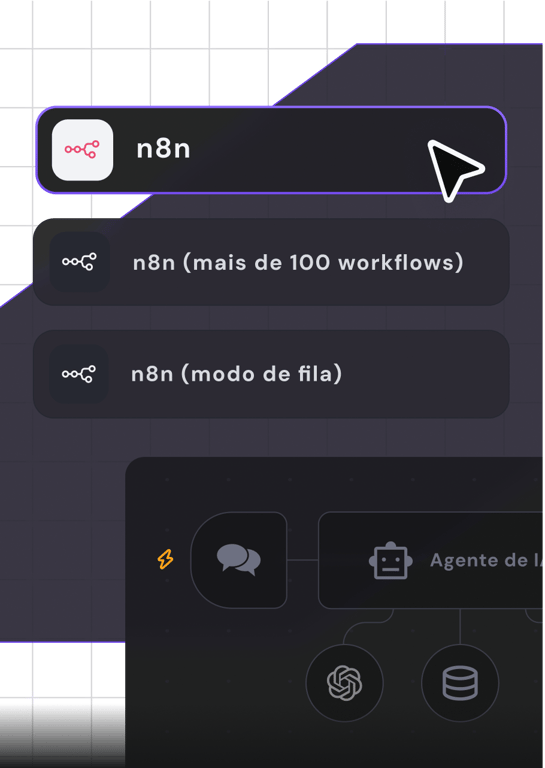Open the OpenAI logo node
This screenshot has height=768, width=545.
pyautogui.click(x=345, y=683)
